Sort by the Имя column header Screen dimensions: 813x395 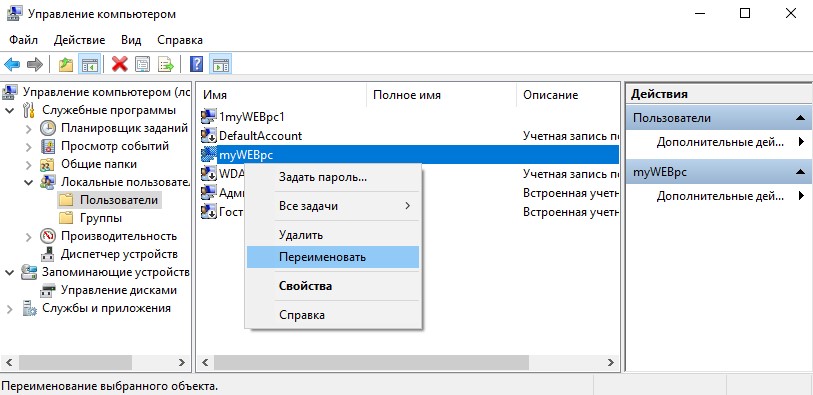point(282,95)
